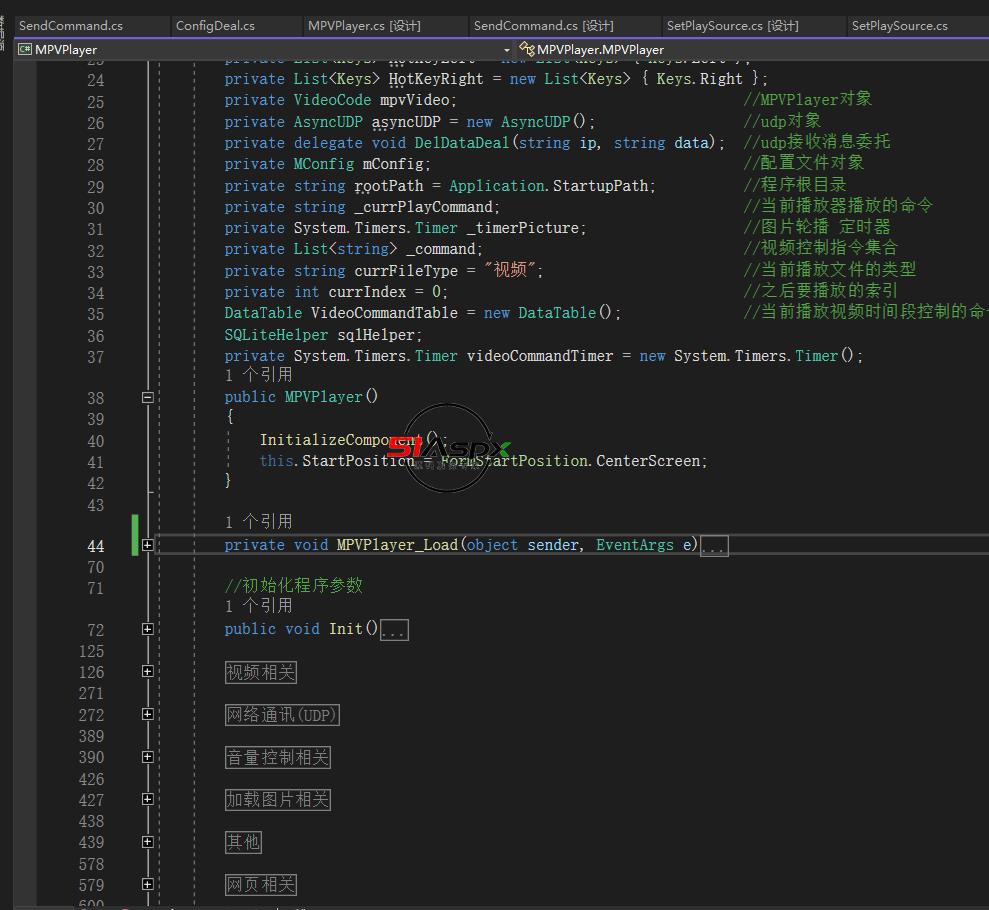The height and width of the screenshot is (910, 989).
Task: Click '1 个引用' link above MPVPlayer() constructor
Action: tap(258, 375)
